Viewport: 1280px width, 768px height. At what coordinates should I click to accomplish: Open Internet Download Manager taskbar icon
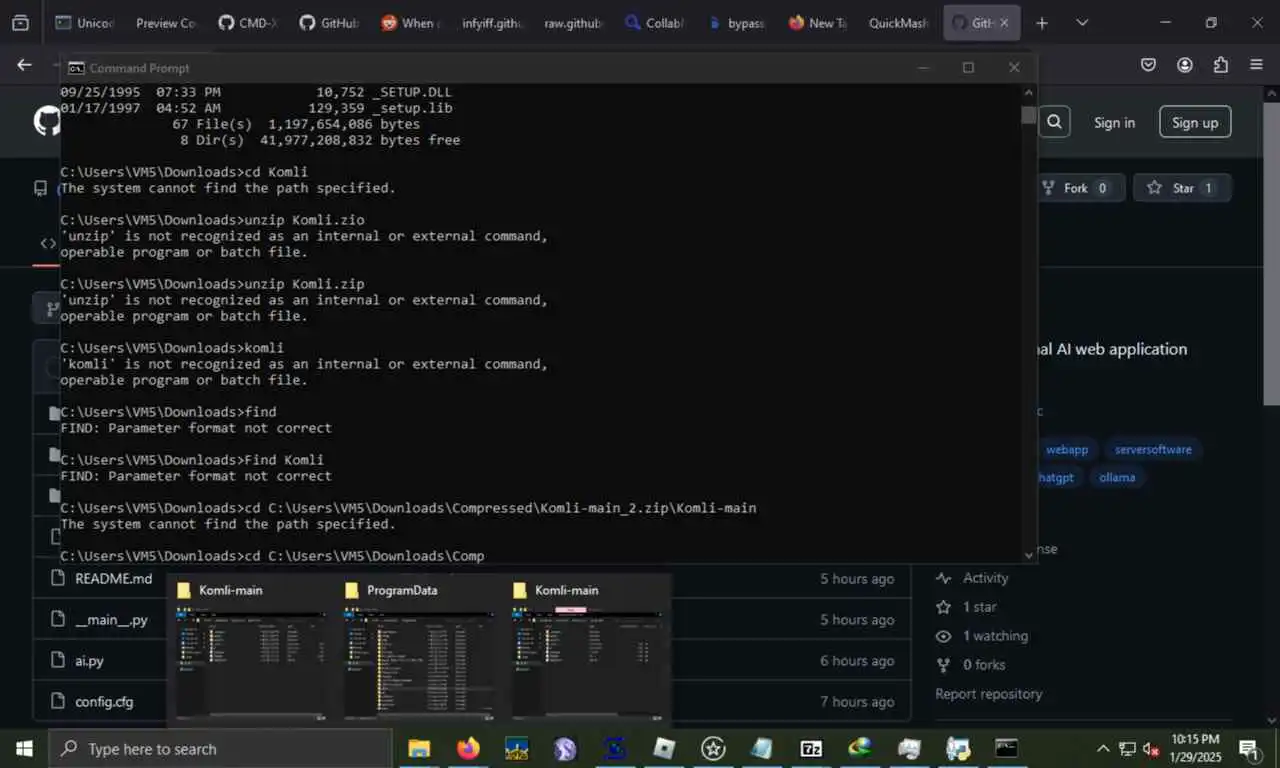pos(860,748)
